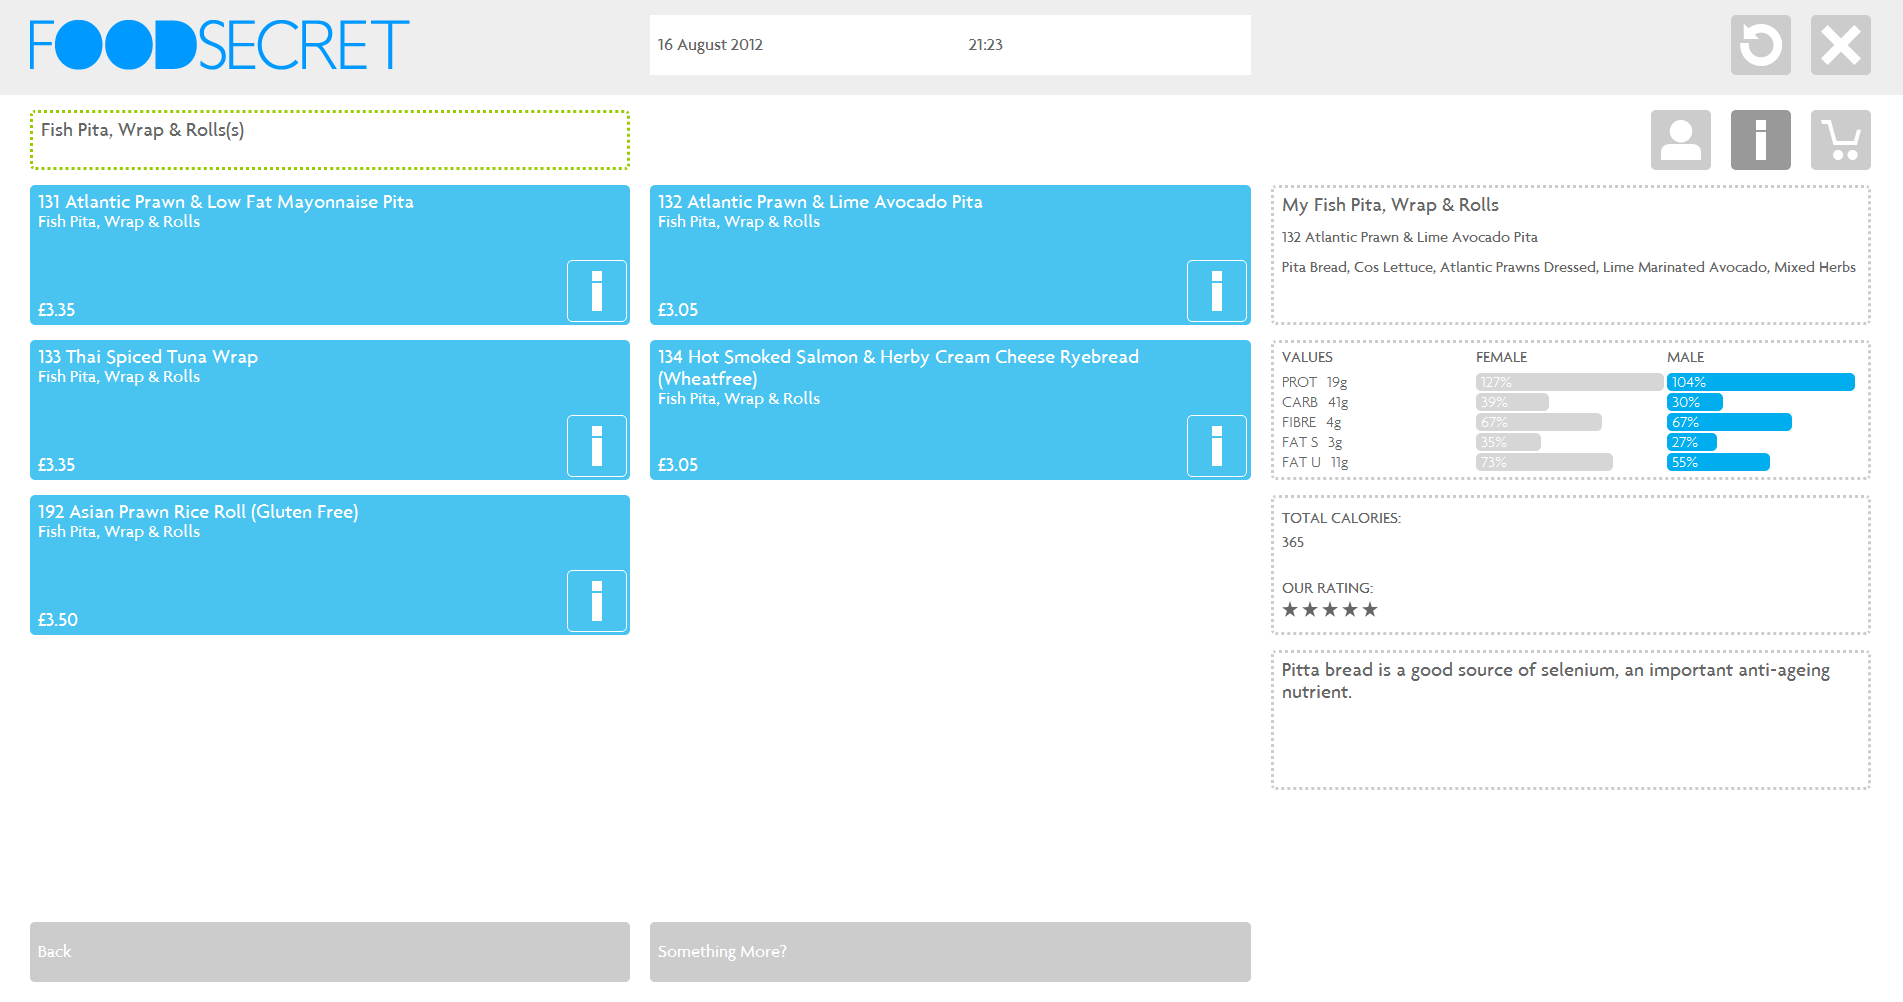Click the £3.50 price on Asian Prawn Rice Roll

click(58, 620)
